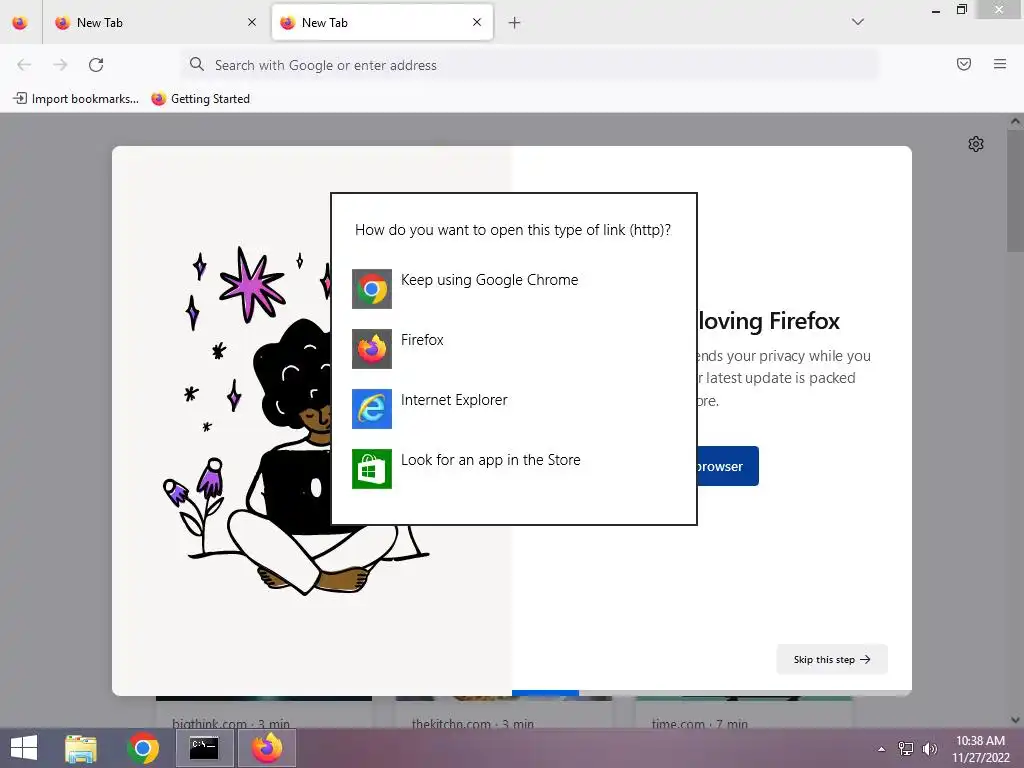Switch to the first New Tab

coord(155,23)
